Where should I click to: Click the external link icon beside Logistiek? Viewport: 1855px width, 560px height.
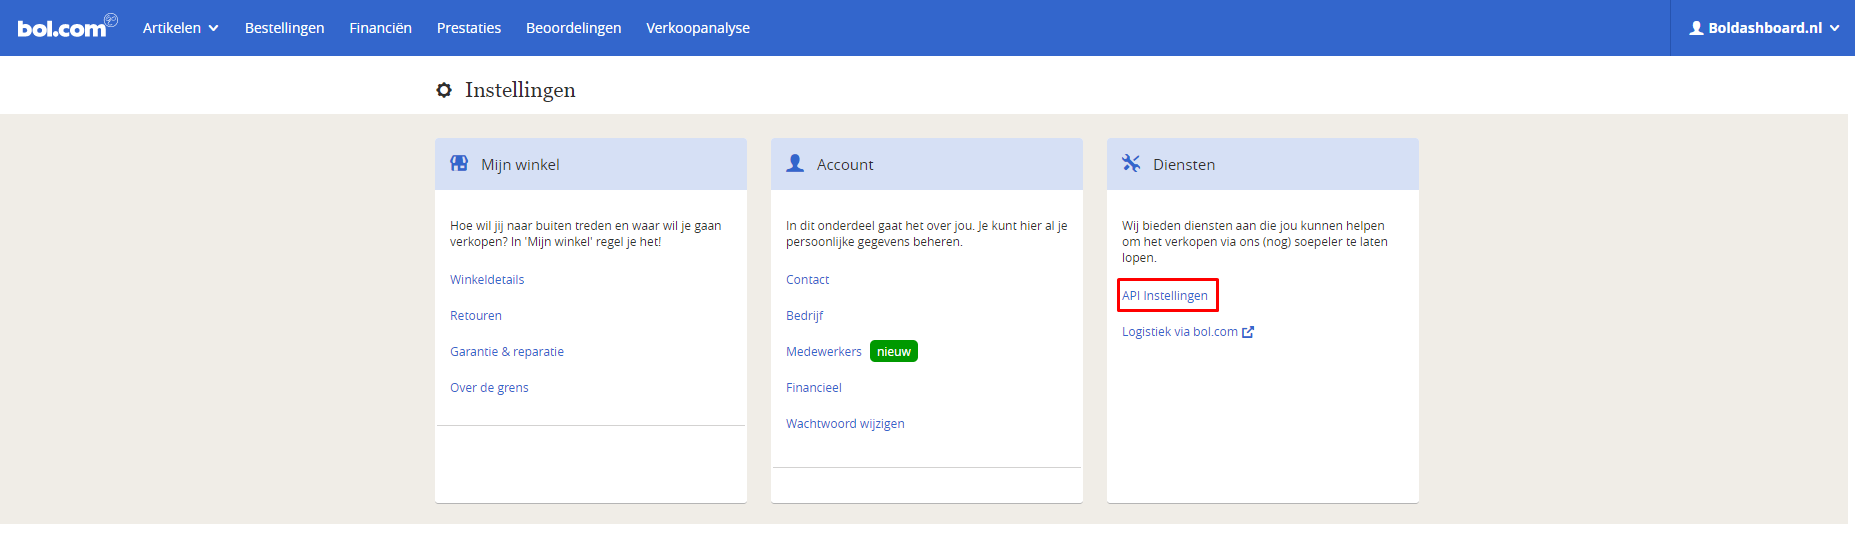click(1248, 332)
